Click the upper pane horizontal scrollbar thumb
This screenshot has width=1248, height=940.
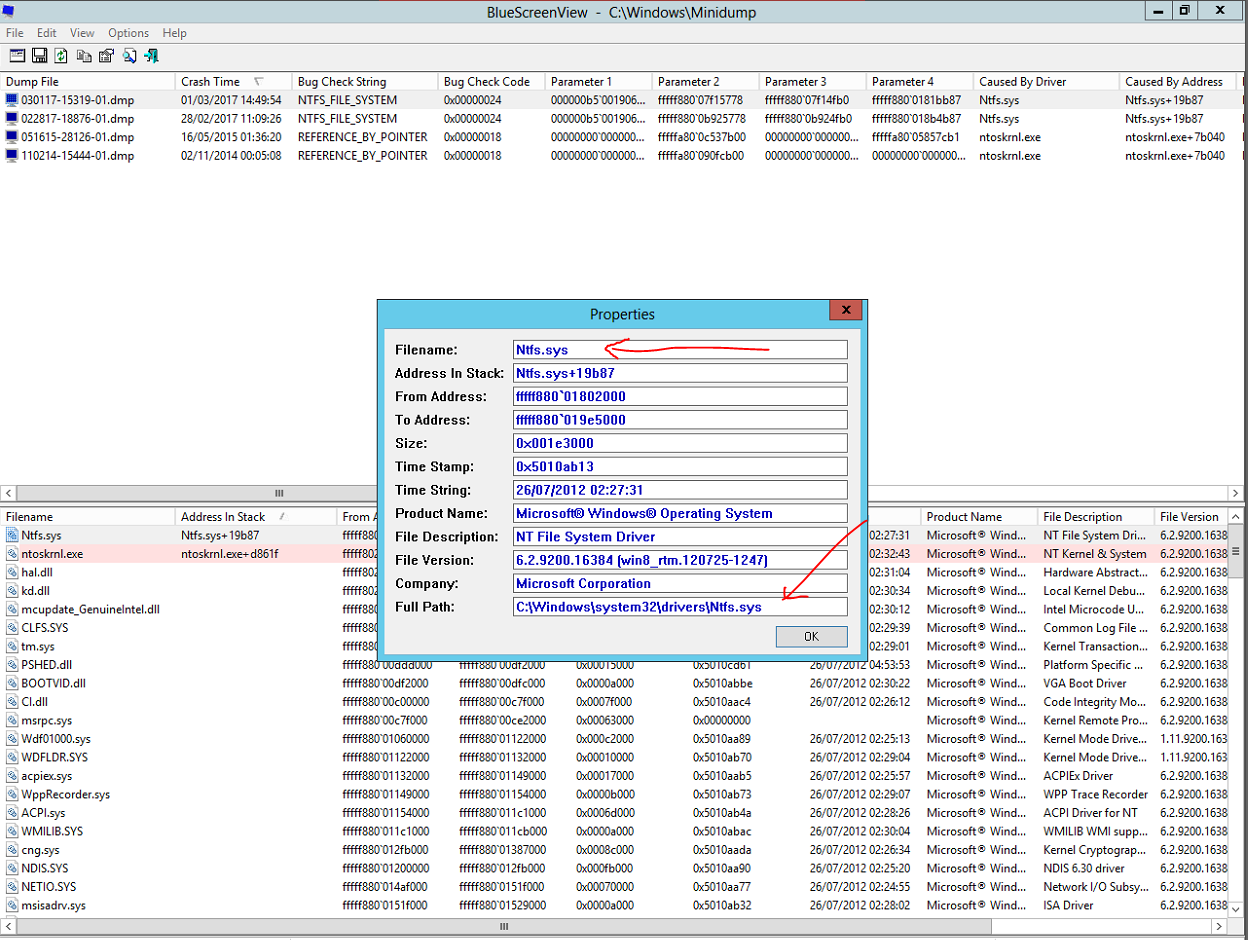click(279, 493)
